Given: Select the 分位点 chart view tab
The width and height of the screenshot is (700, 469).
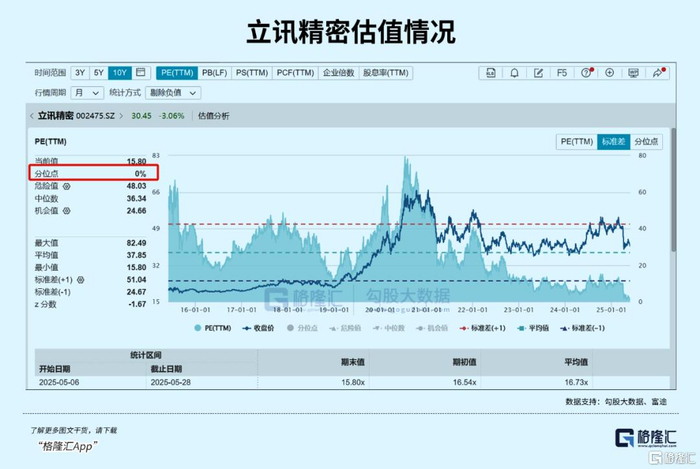Looking at the screenshot, I should [x=646, y=141].
